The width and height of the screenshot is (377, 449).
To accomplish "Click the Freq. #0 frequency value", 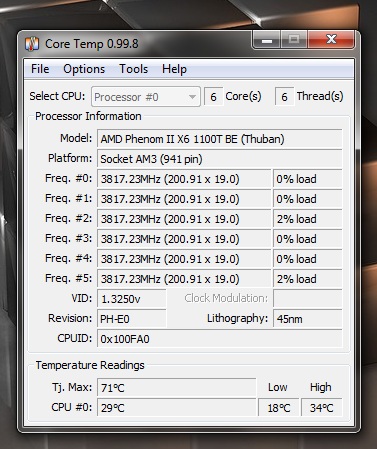I will tap(184, 179).
